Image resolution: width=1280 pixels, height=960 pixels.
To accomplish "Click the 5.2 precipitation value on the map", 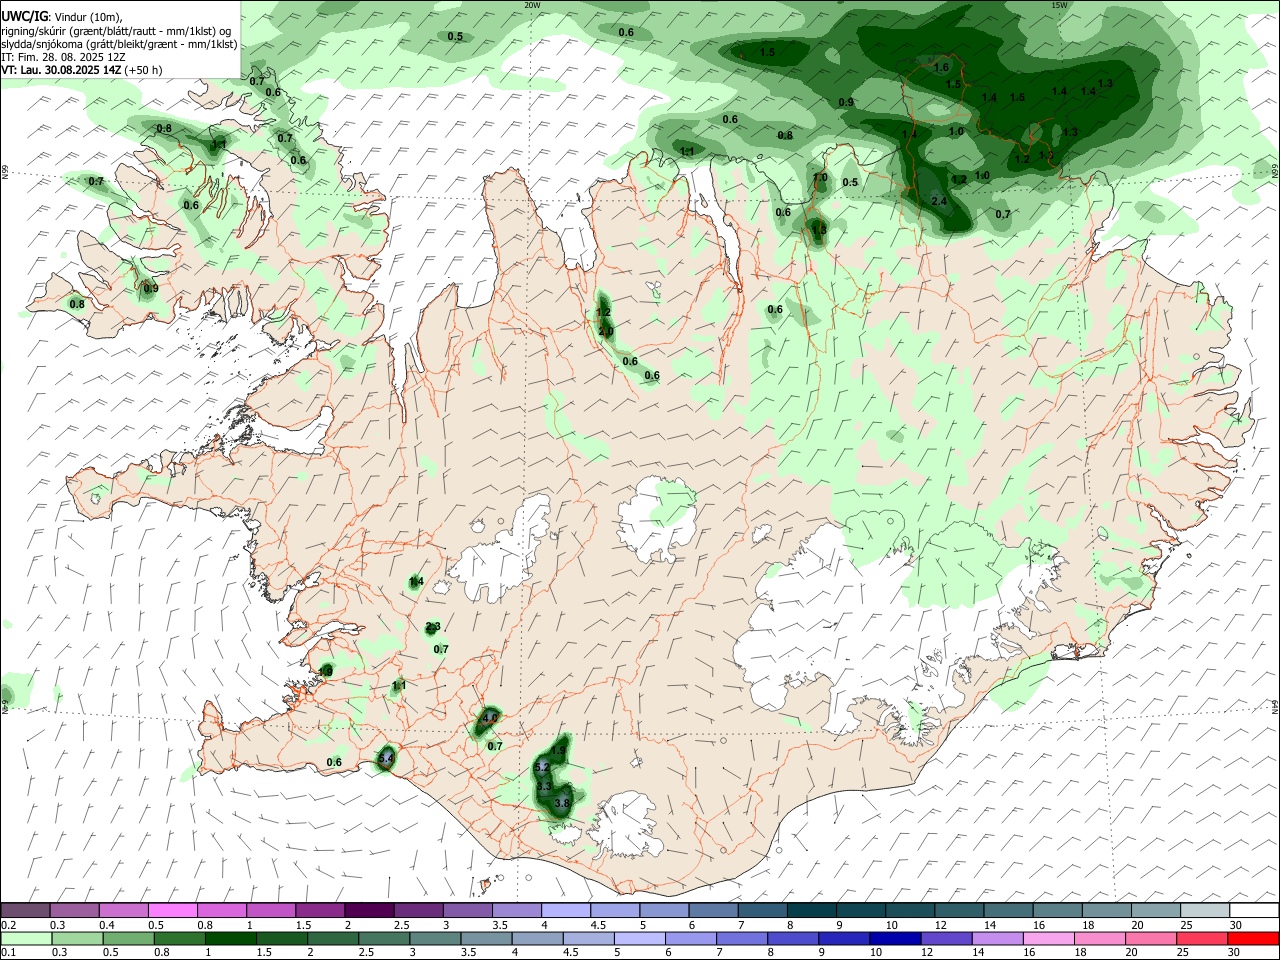I will click(x=543, y=767).
